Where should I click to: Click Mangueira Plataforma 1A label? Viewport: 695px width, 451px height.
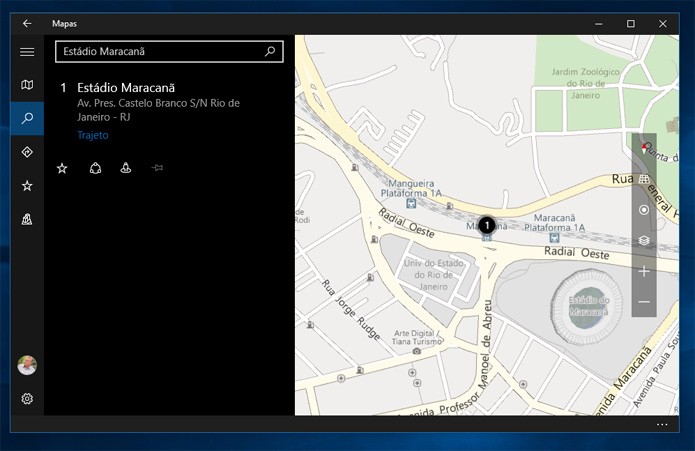pos(411,188)
